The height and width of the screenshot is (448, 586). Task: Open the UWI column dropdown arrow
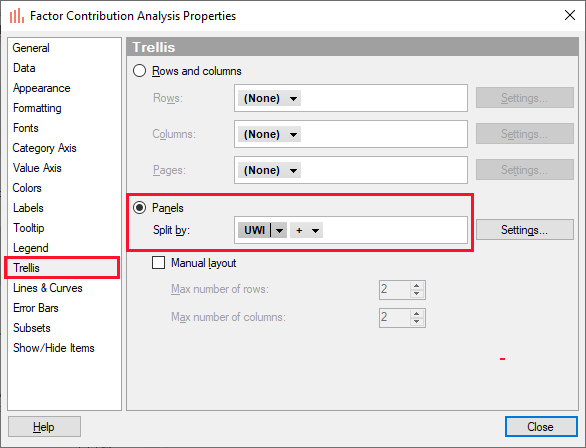pos(279,230)
